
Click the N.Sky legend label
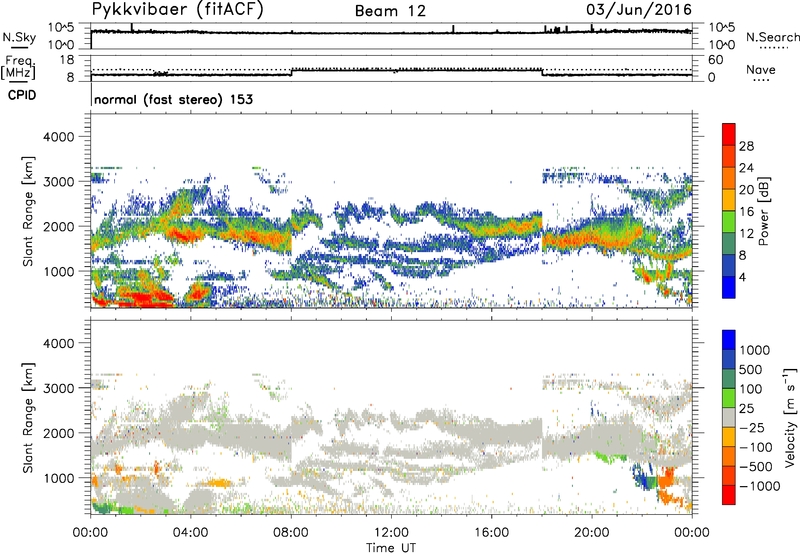click(19, 37)
